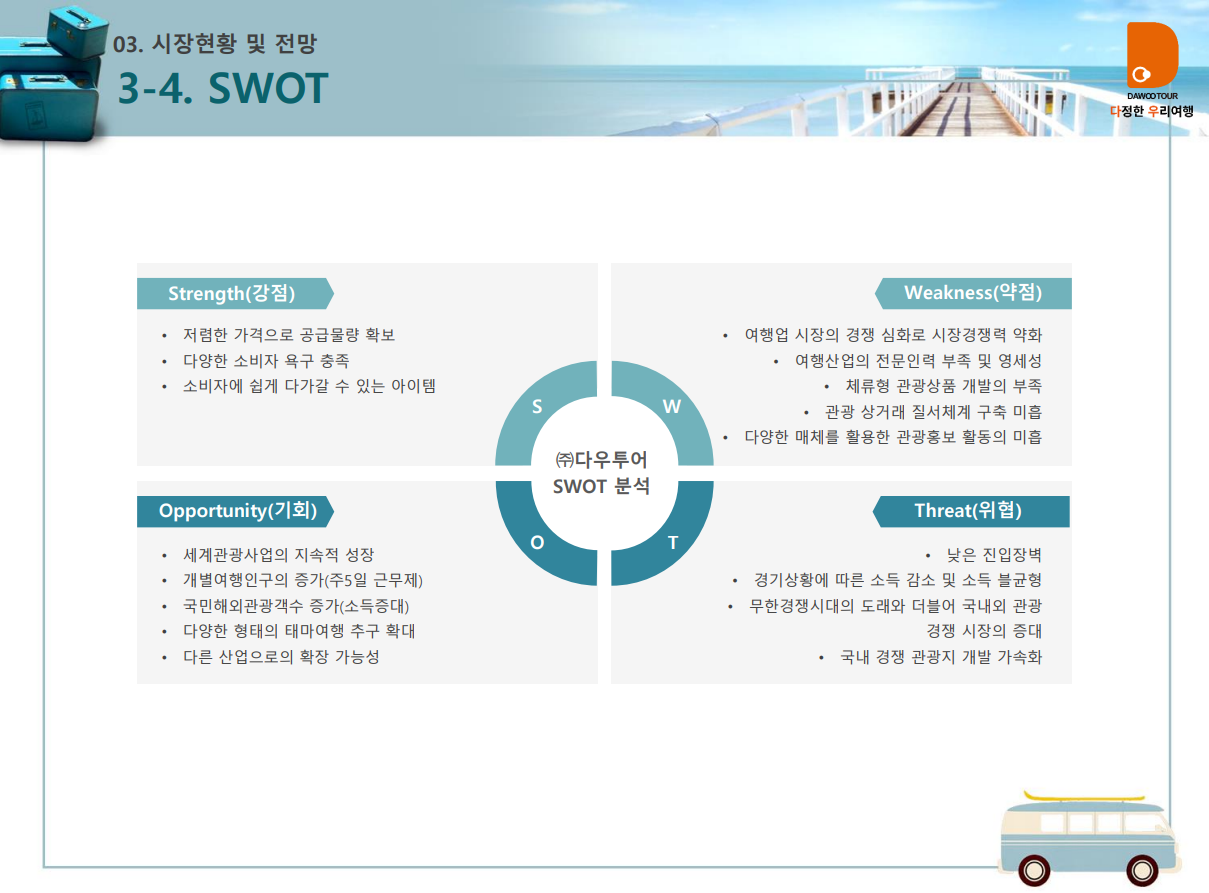Click the bullet 체류형 관광상품 개발의 부족
1209x893 pixels.
(944, 386)
